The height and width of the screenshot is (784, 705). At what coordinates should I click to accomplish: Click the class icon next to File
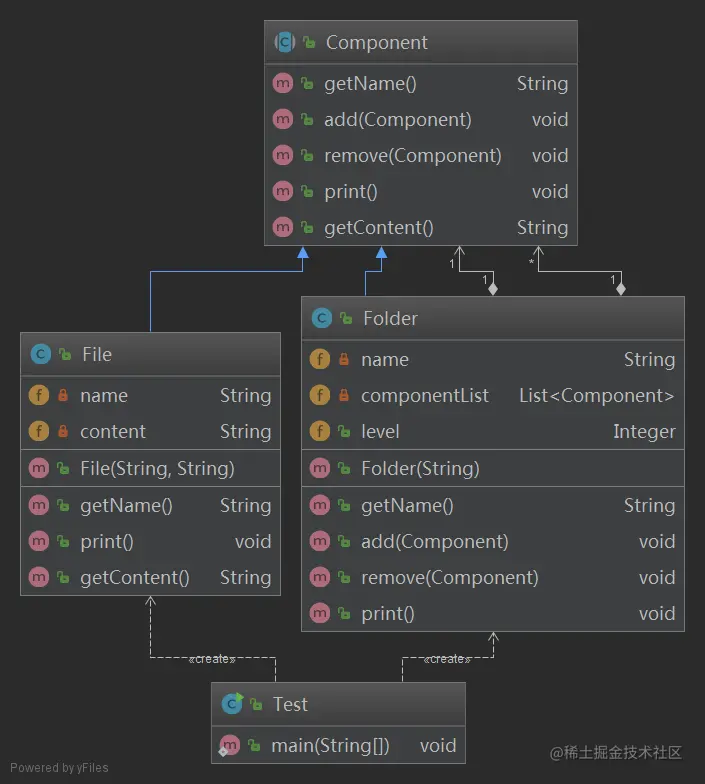[40, 354]
